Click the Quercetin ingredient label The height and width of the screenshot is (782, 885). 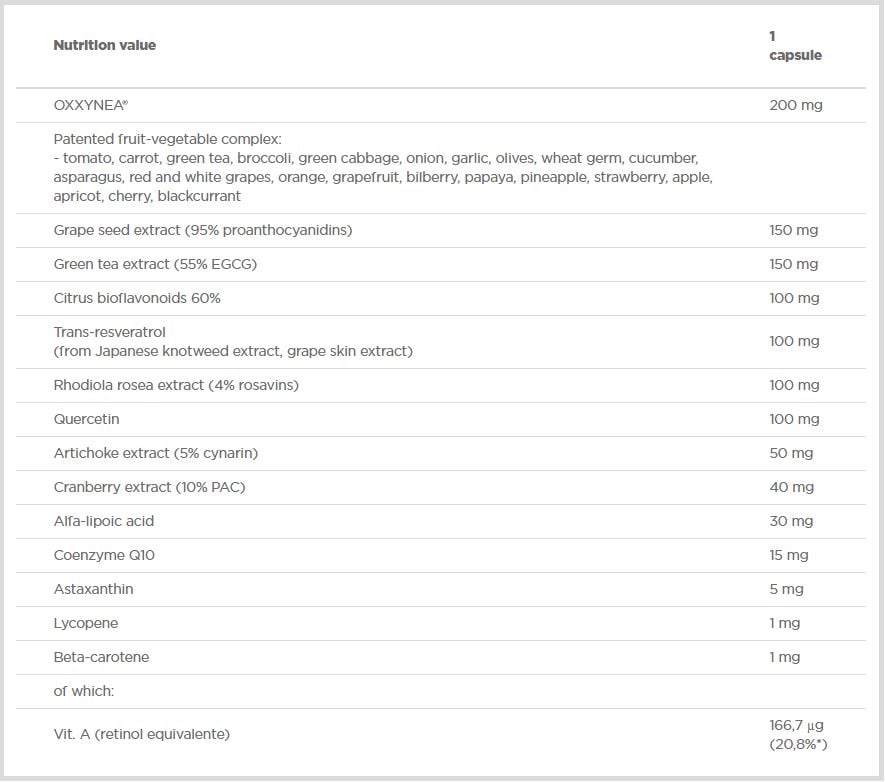coord(86,419)
